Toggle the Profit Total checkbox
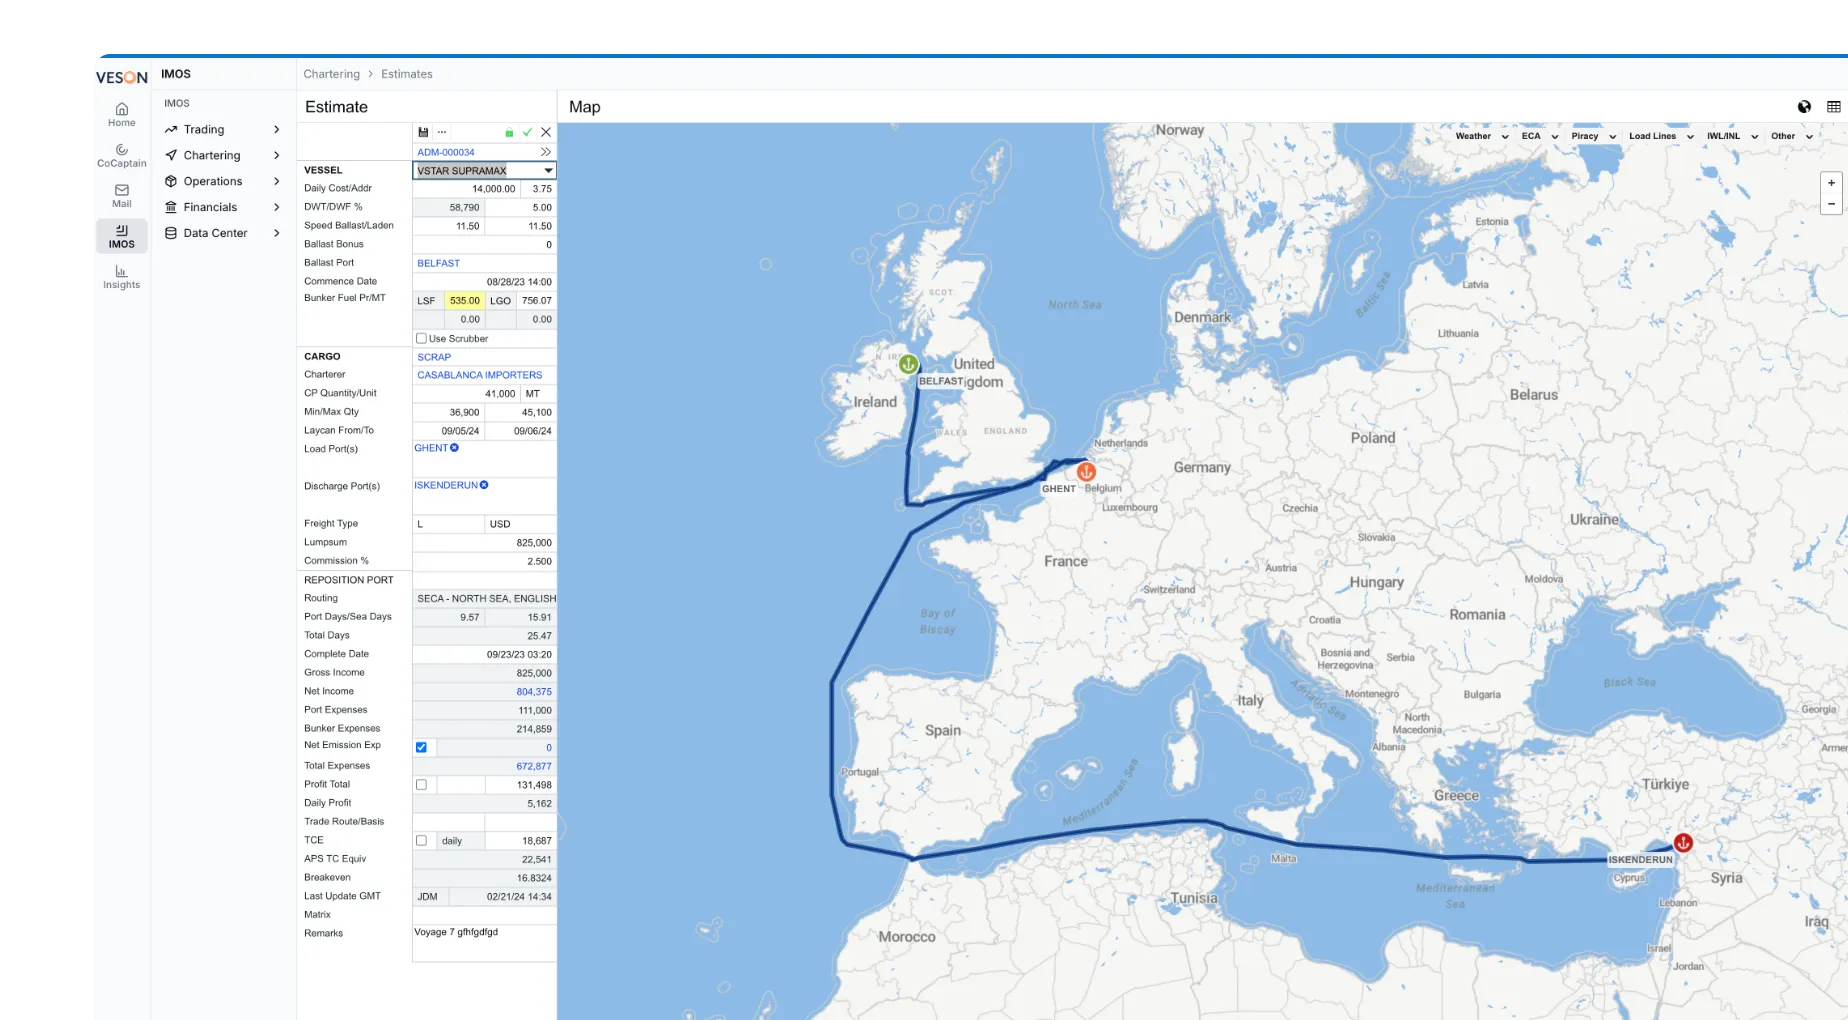This screenshot has width=1848, height=1020. 421,785
